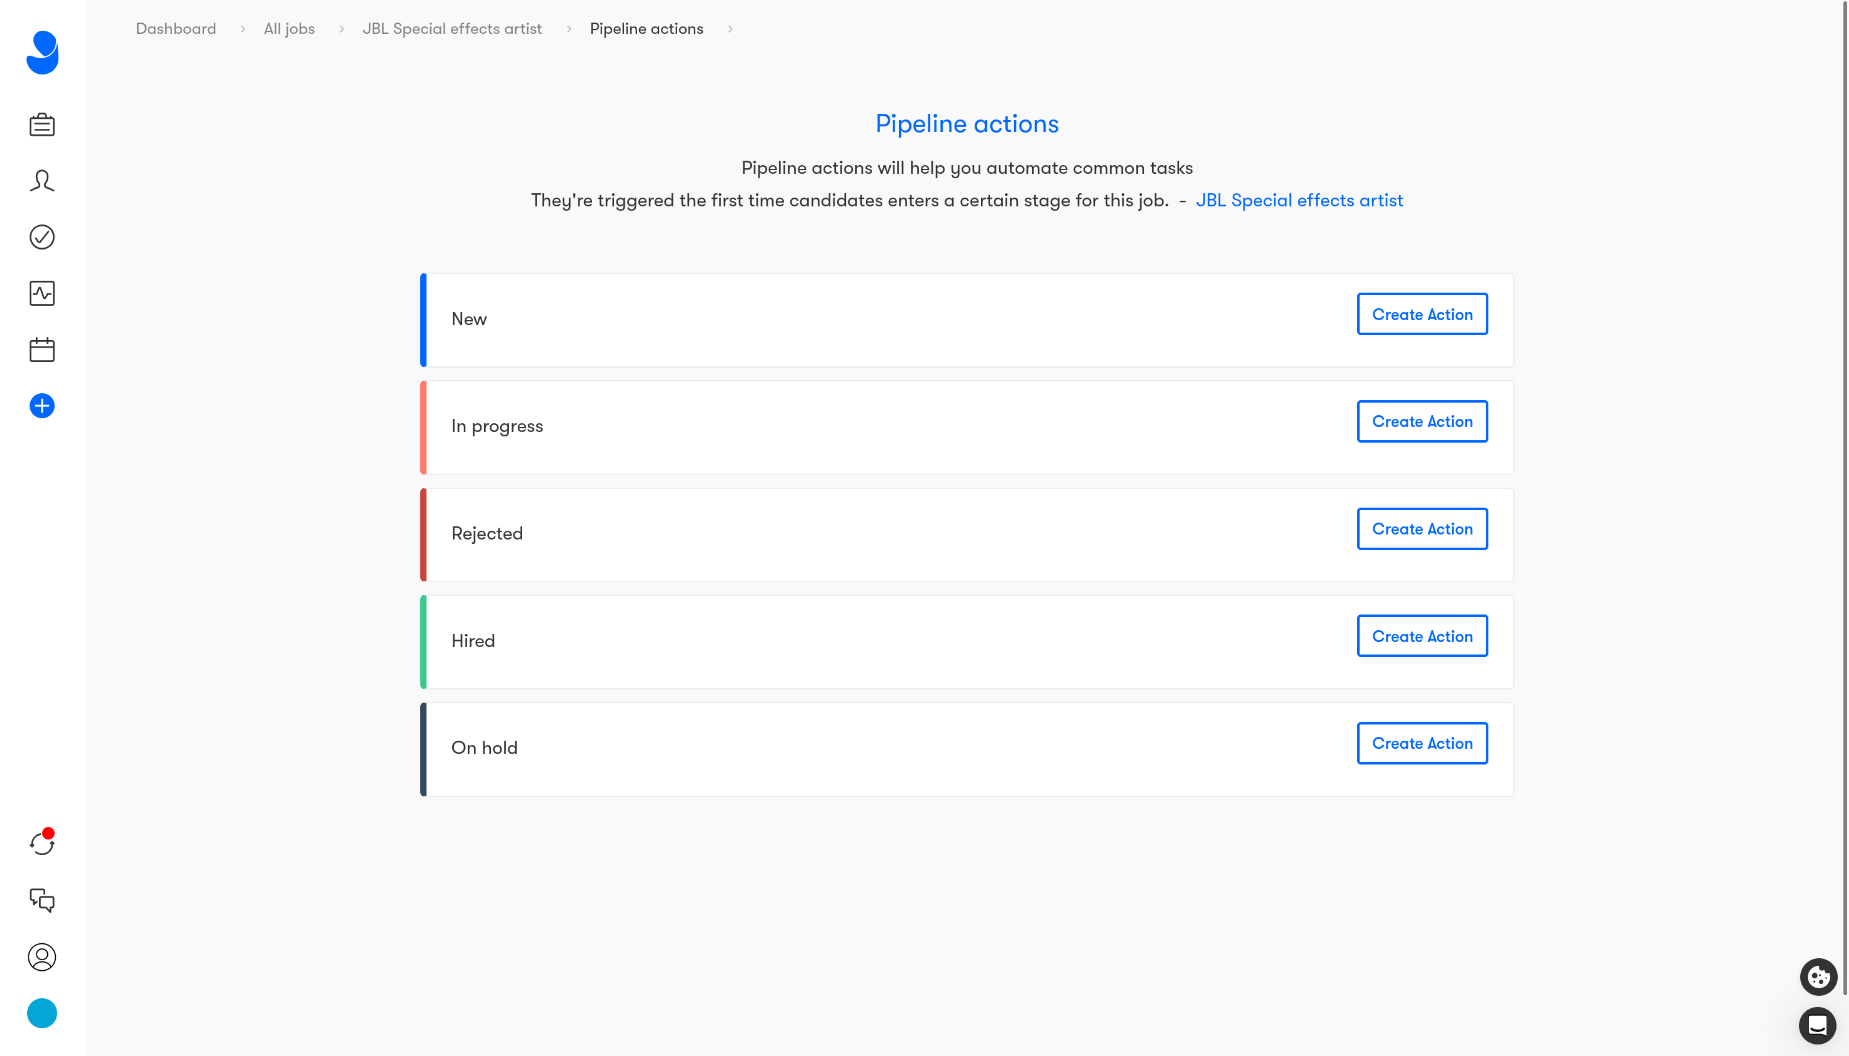Viewport: 1849px width, 1056px height.
Task: Open the tasks checkmark icon in sidebar
Action: [42, 237]
